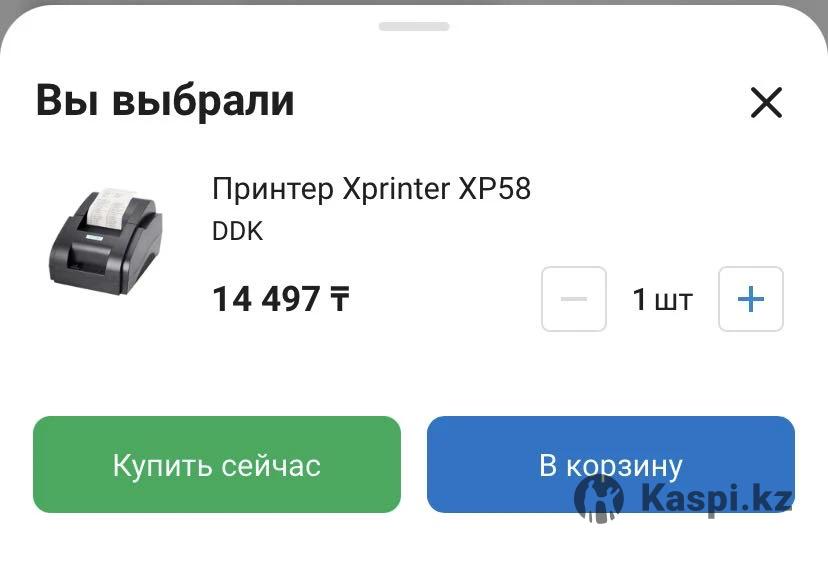828x563 pixels.
Task: Tap the Kaspi.kz watermark text
Action: [x=716, y=499]
